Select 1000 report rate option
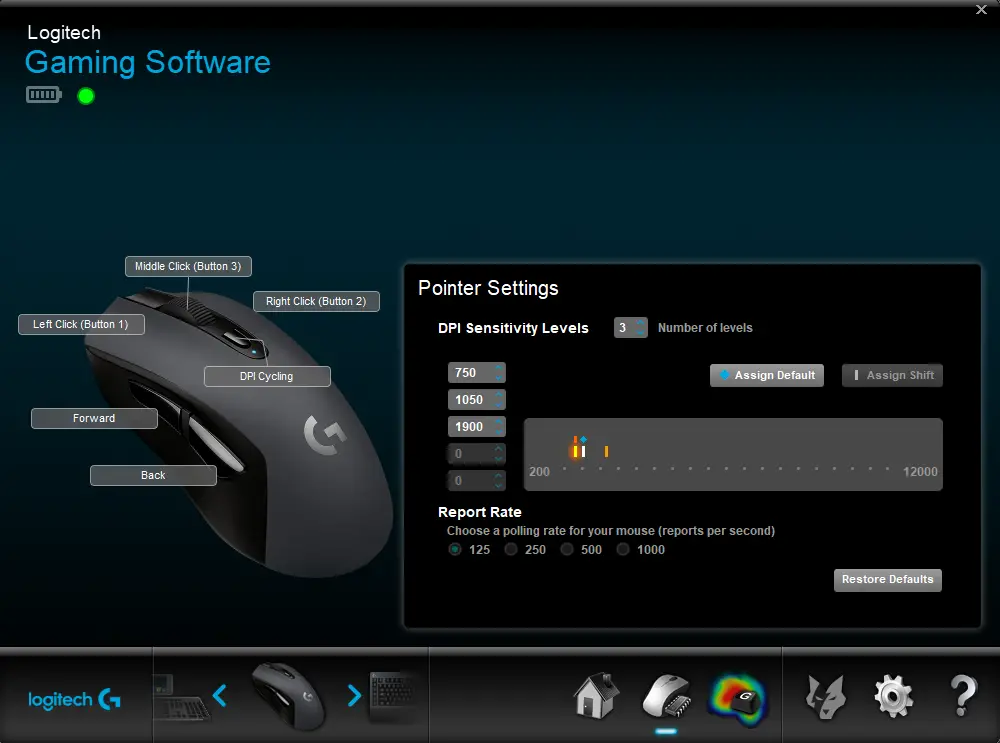 coord(623,549)
